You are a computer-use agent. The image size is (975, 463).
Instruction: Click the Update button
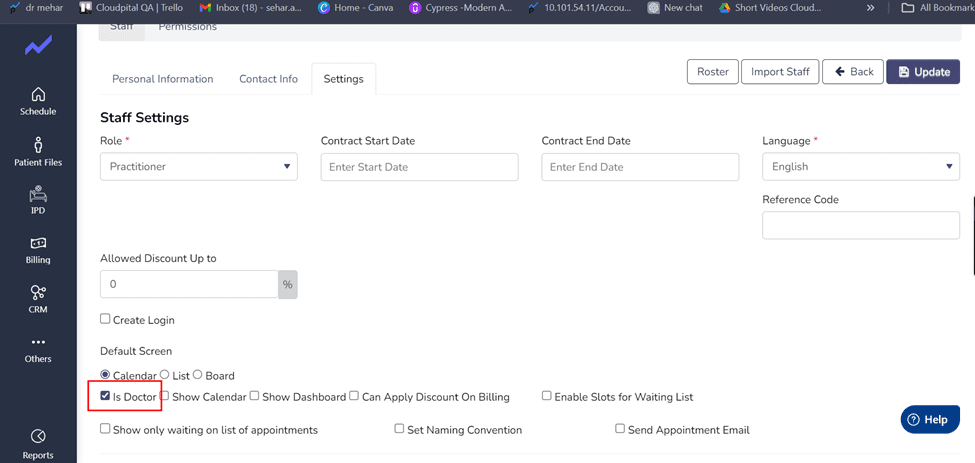click(x=925, y=71)
